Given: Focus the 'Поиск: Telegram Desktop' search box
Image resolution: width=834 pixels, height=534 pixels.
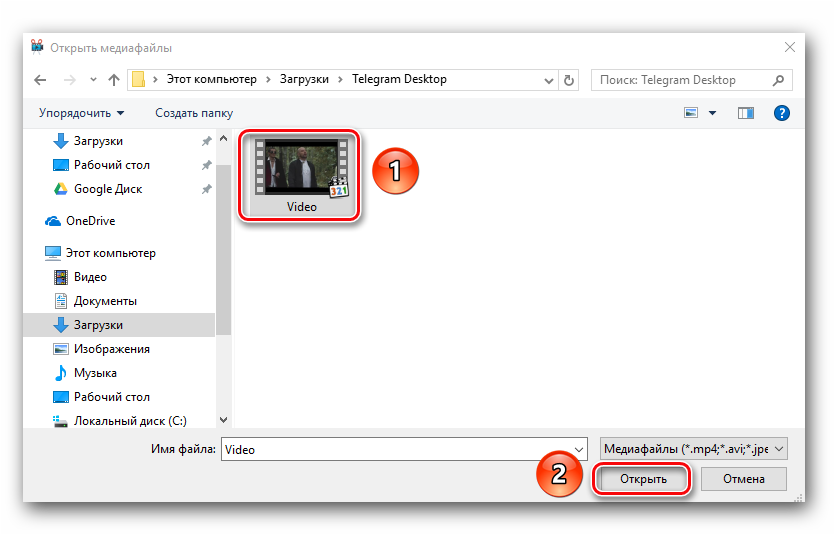Looking at the screenshot, I should pos(691,80).
